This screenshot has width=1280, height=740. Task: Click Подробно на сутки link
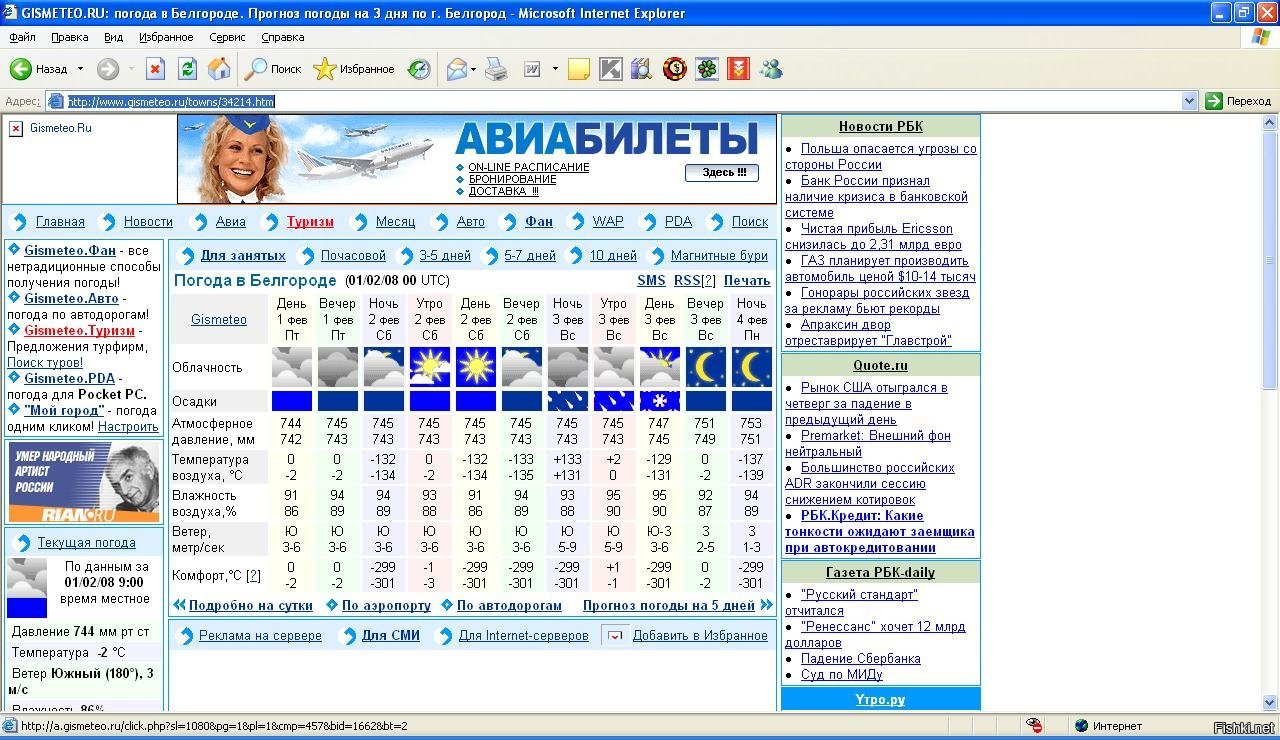[x=251, y=606]
